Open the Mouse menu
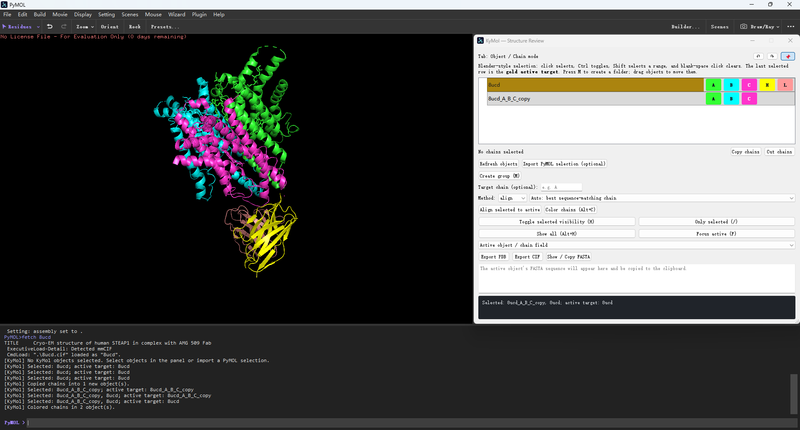The height and width of the screenshot is (430, 800). click(x=153, y=14)
